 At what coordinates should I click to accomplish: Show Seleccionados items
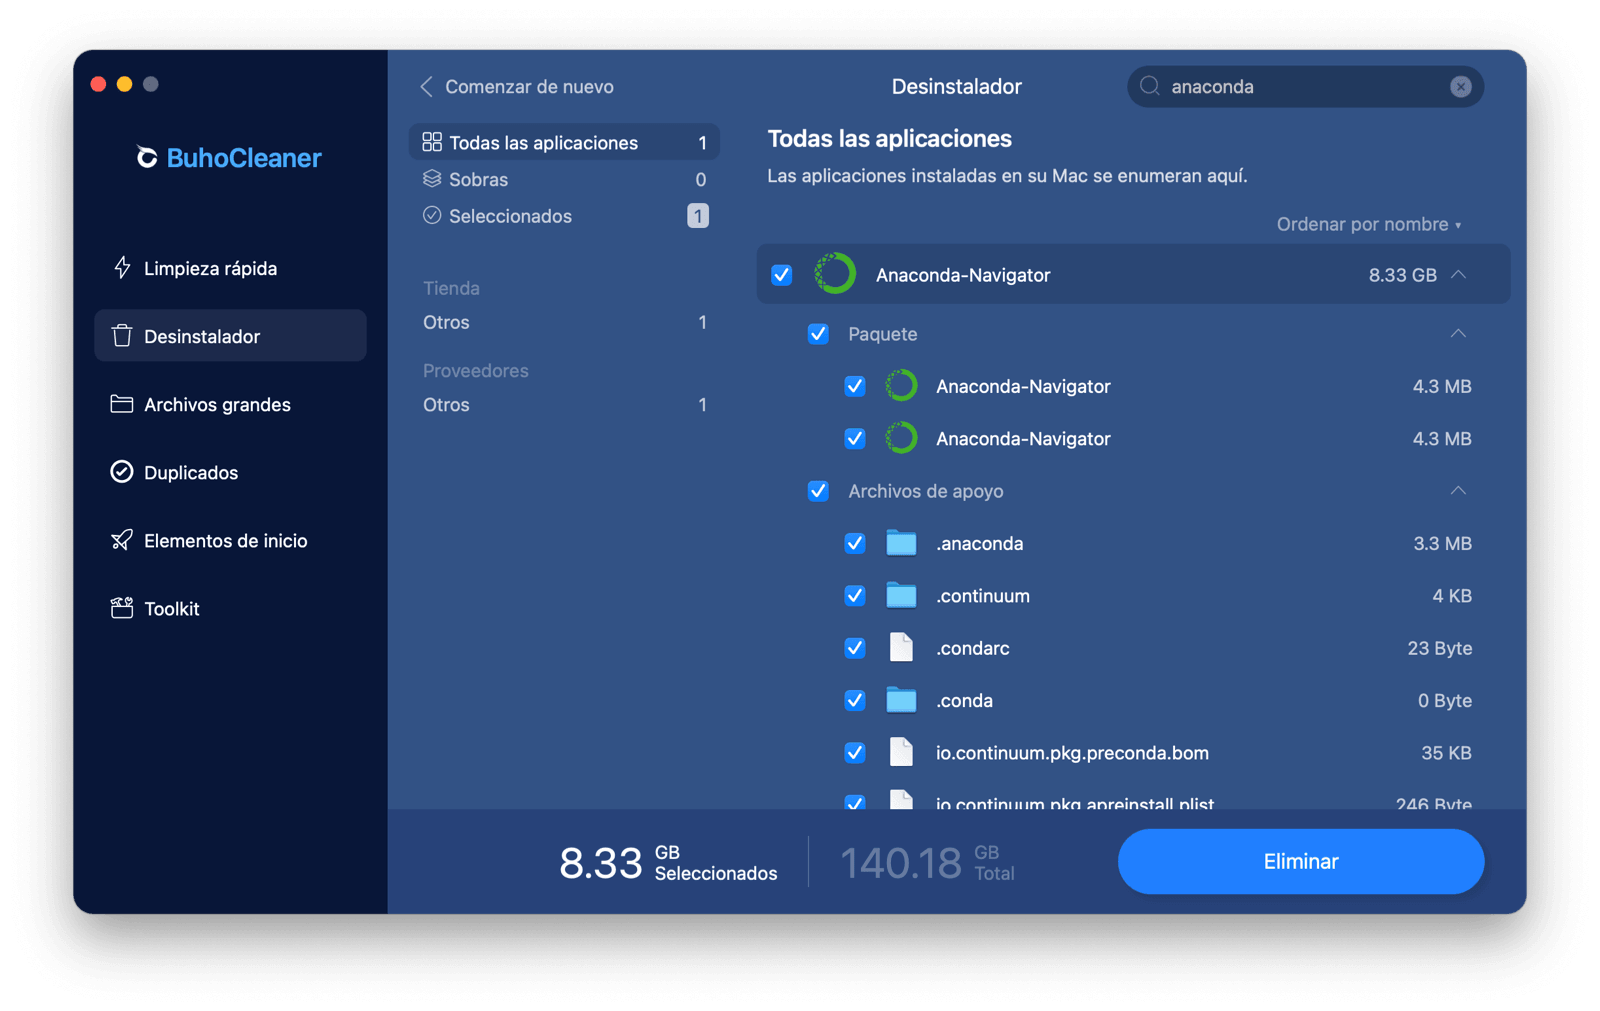coord(564,215)
